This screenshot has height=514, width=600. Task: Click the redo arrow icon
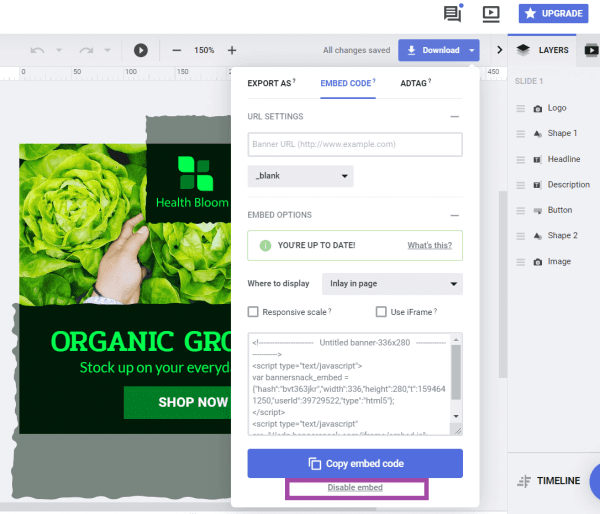point(85,50)
